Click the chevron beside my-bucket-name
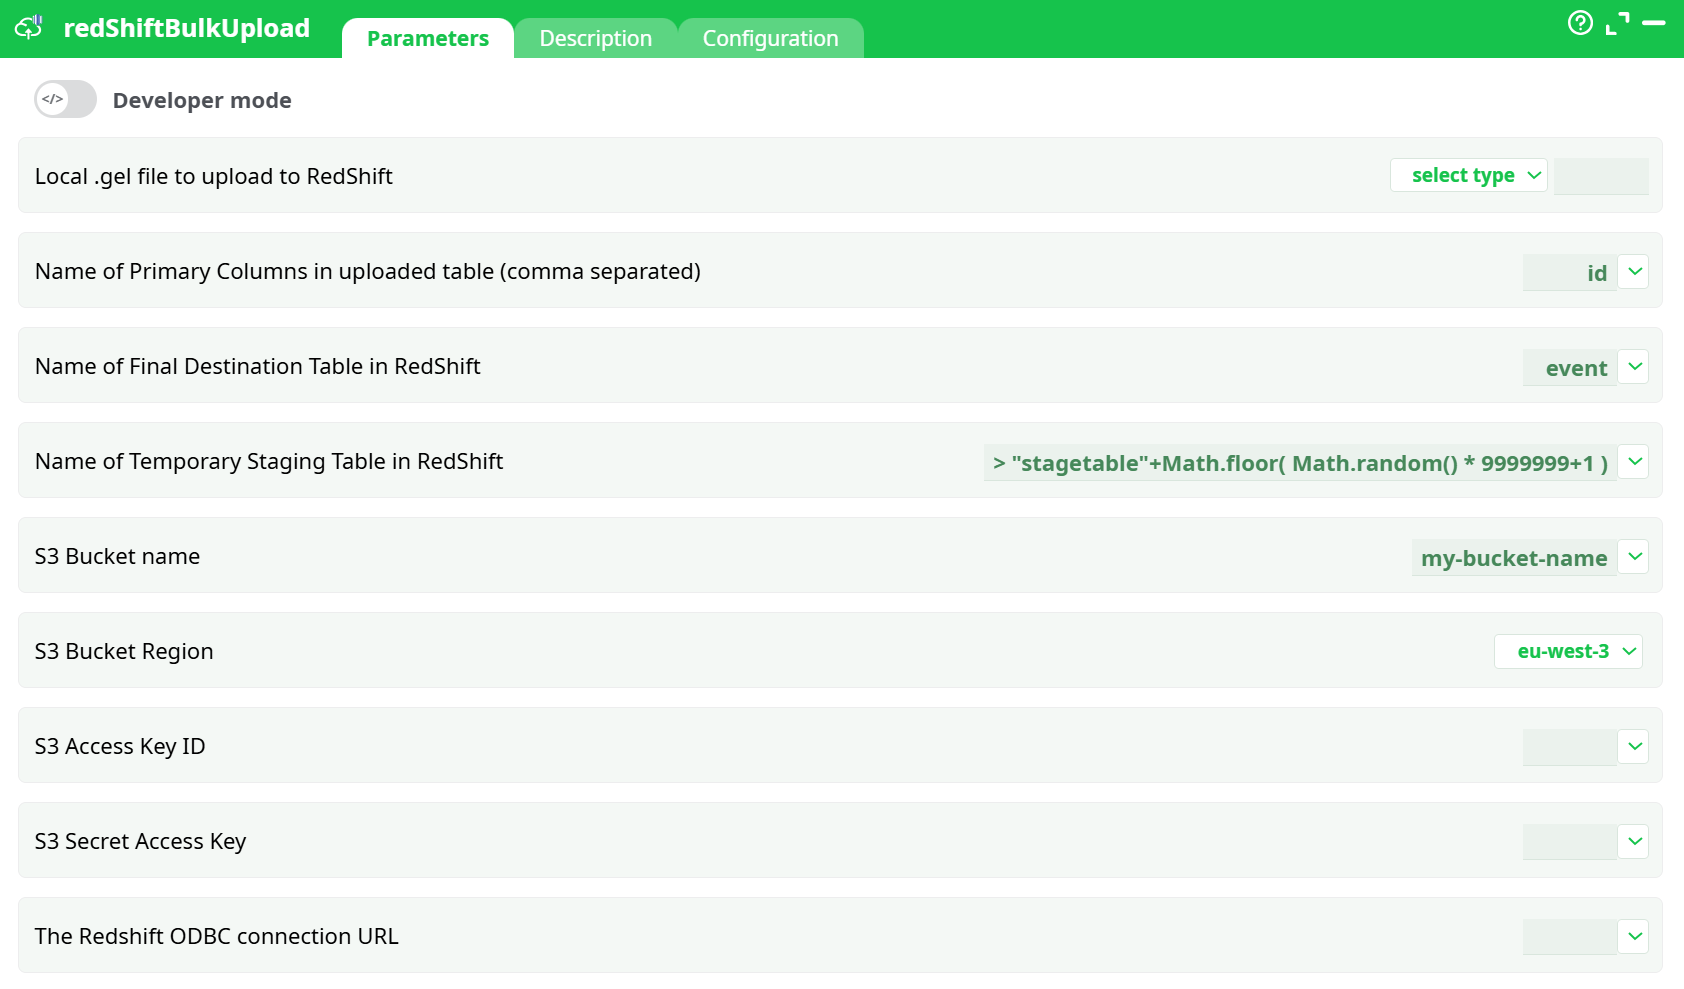The height and width of the screenshot is (989, 1684). (1634, 557)
